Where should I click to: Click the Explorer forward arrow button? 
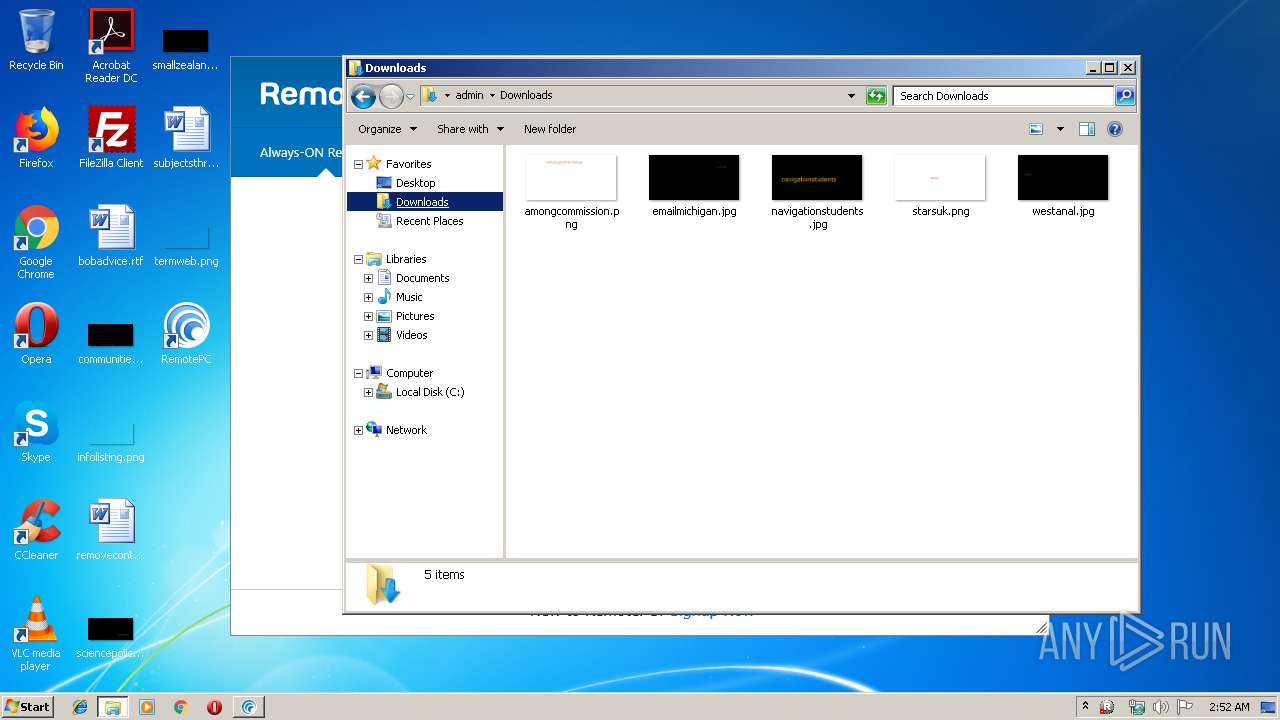point(391,96)
